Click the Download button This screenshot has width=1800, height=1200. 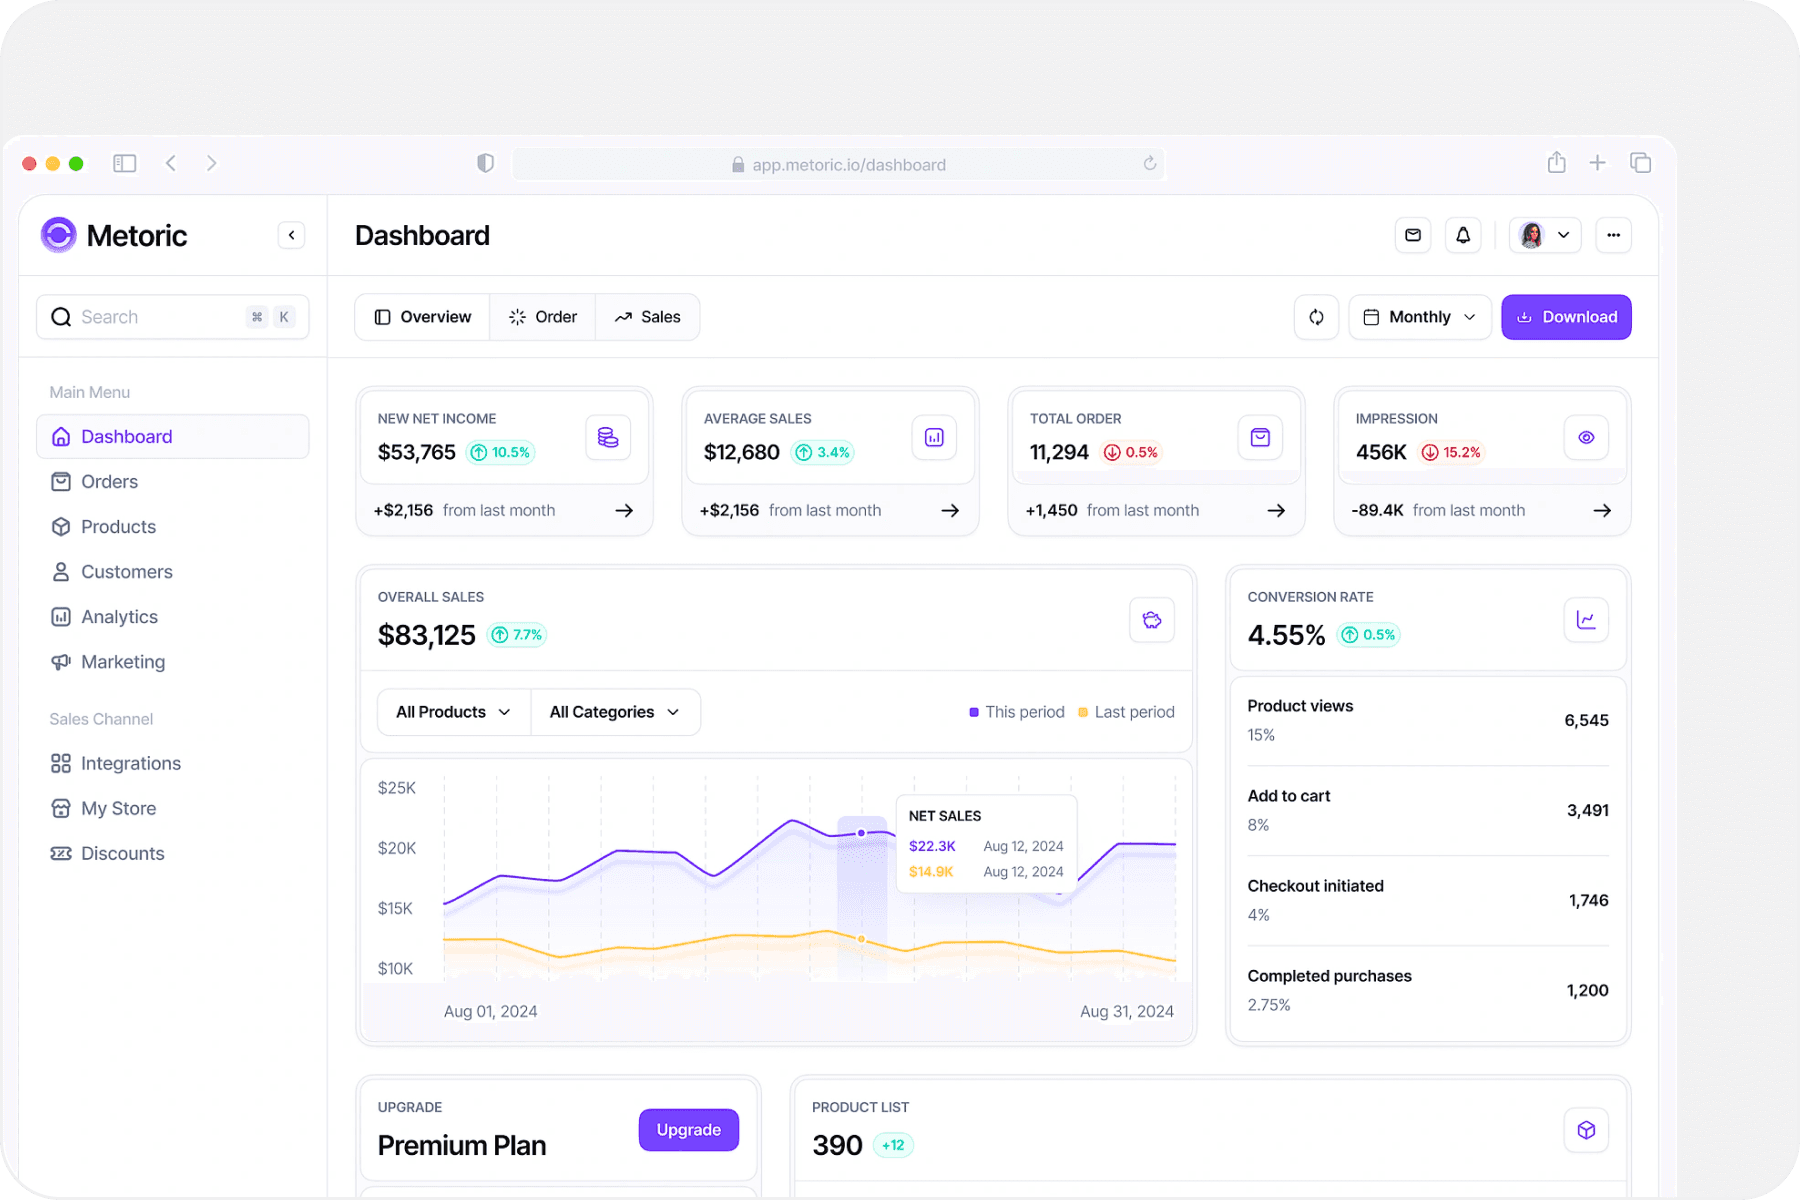pyautogui.click(x=1566, y=317)
